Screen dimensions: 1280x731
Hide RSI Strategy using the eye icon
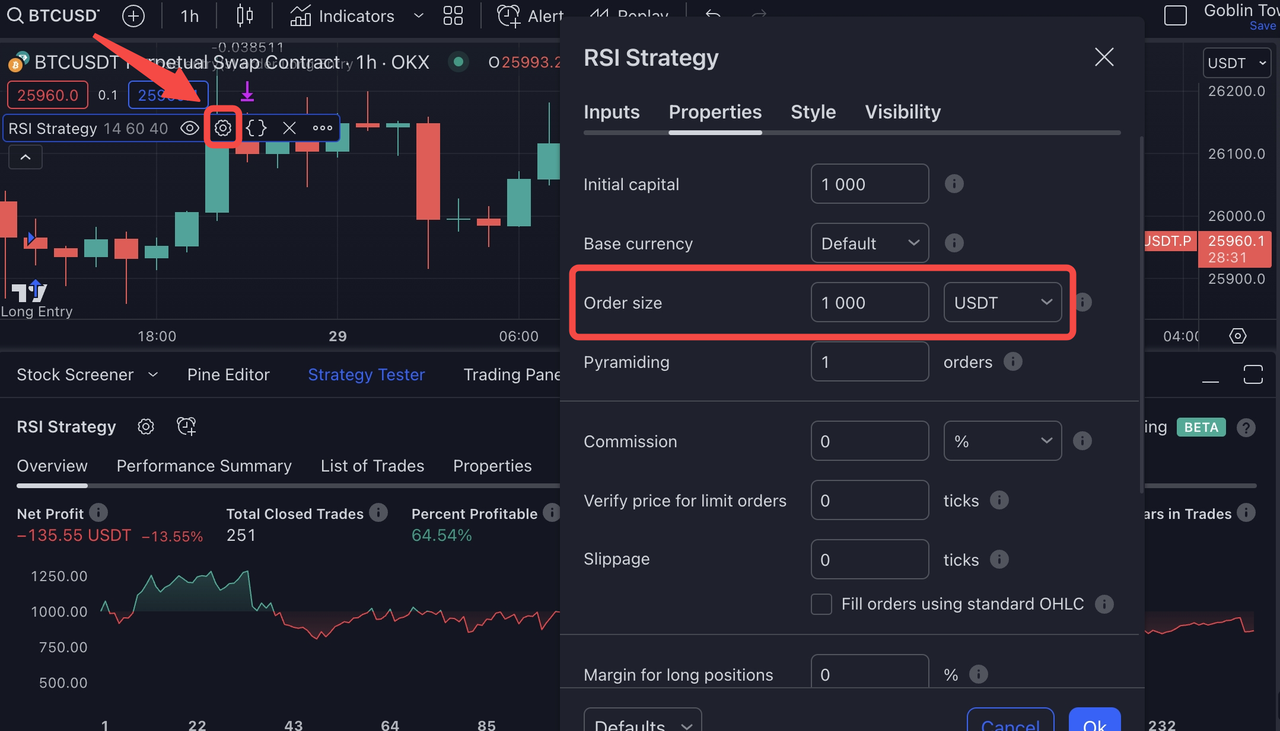tap(189, 128)
